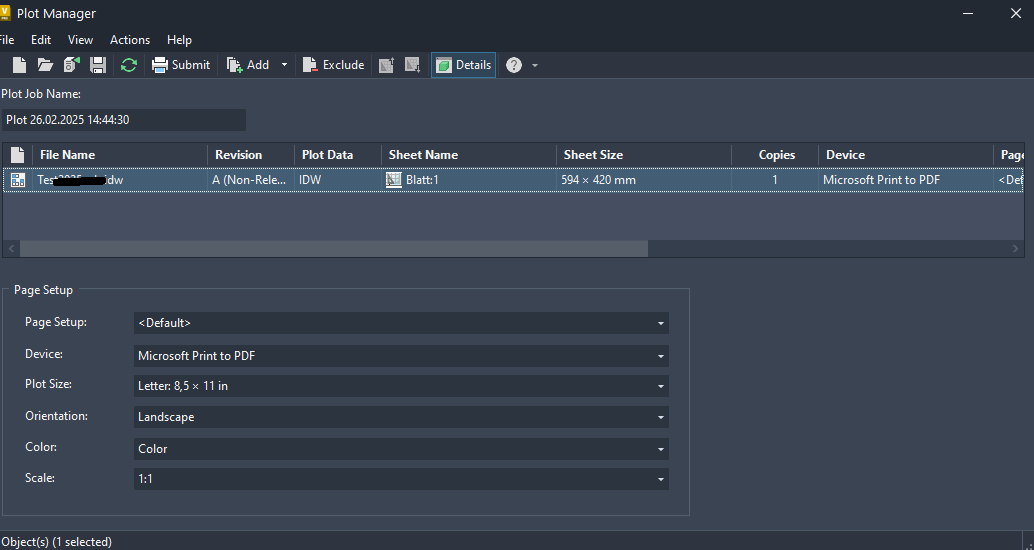Expand the Add button dropdown arrow

284,65
